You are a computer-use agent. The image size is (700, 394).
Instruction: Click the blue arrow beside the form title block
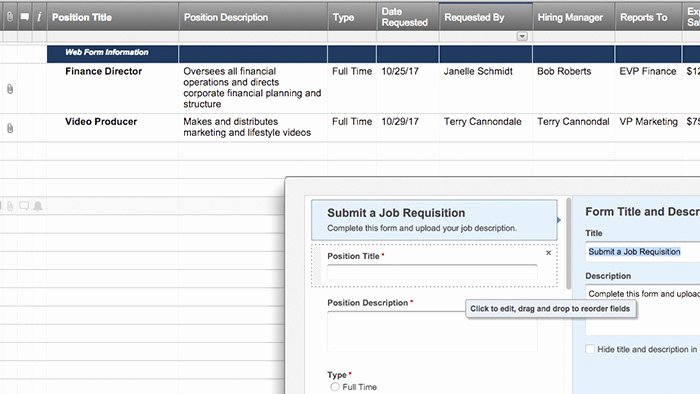pyautogui.click(x=559, y=220)
